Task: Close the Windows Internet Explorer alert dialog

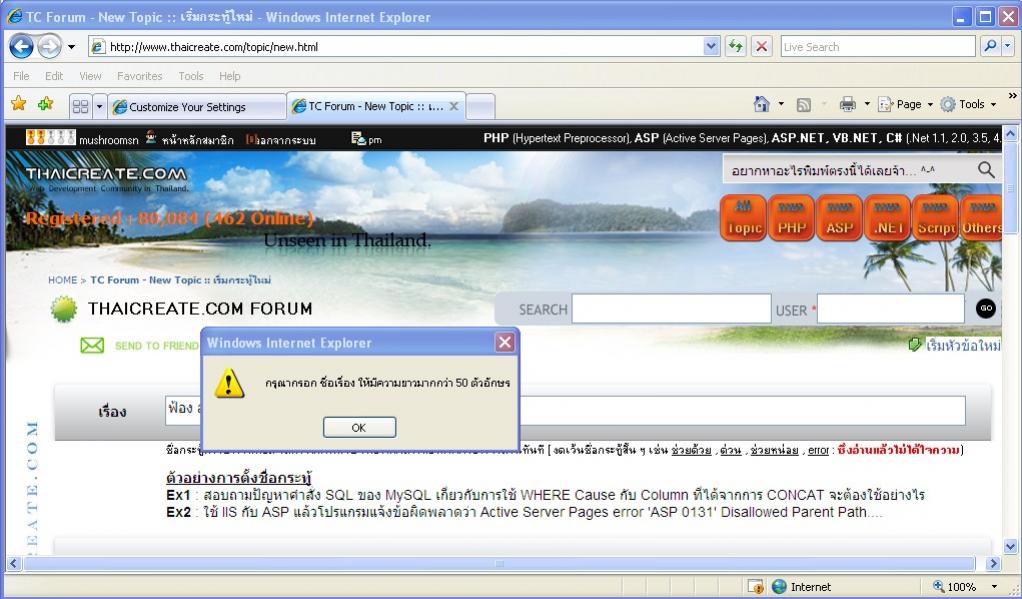Action: [504, 342]
